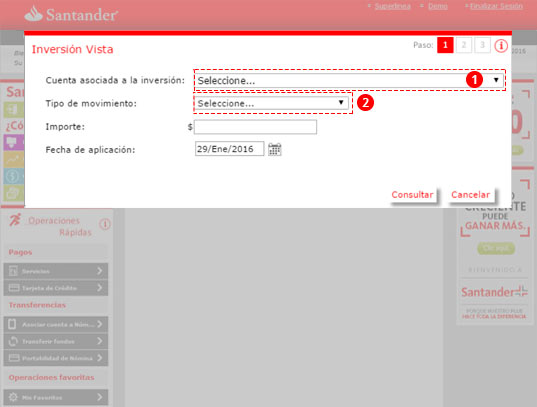The height and width of the screenshot is (407, 537).
Task: Click the info icon beside step indicators
Action: click(x=501, y=45)
